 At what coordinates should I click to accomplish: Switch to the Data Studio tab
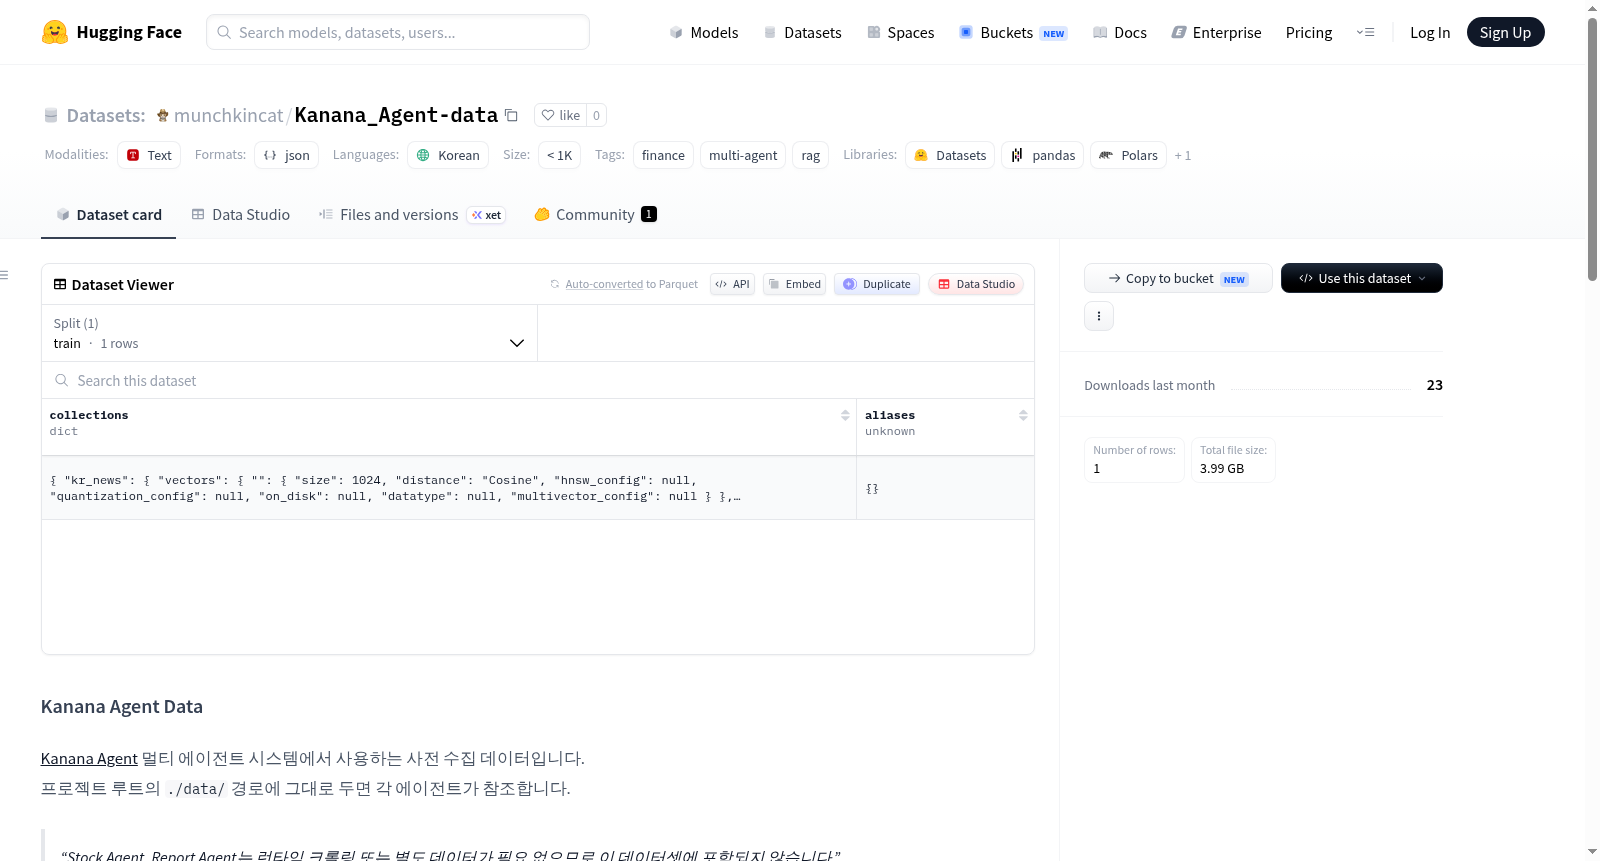241,214
